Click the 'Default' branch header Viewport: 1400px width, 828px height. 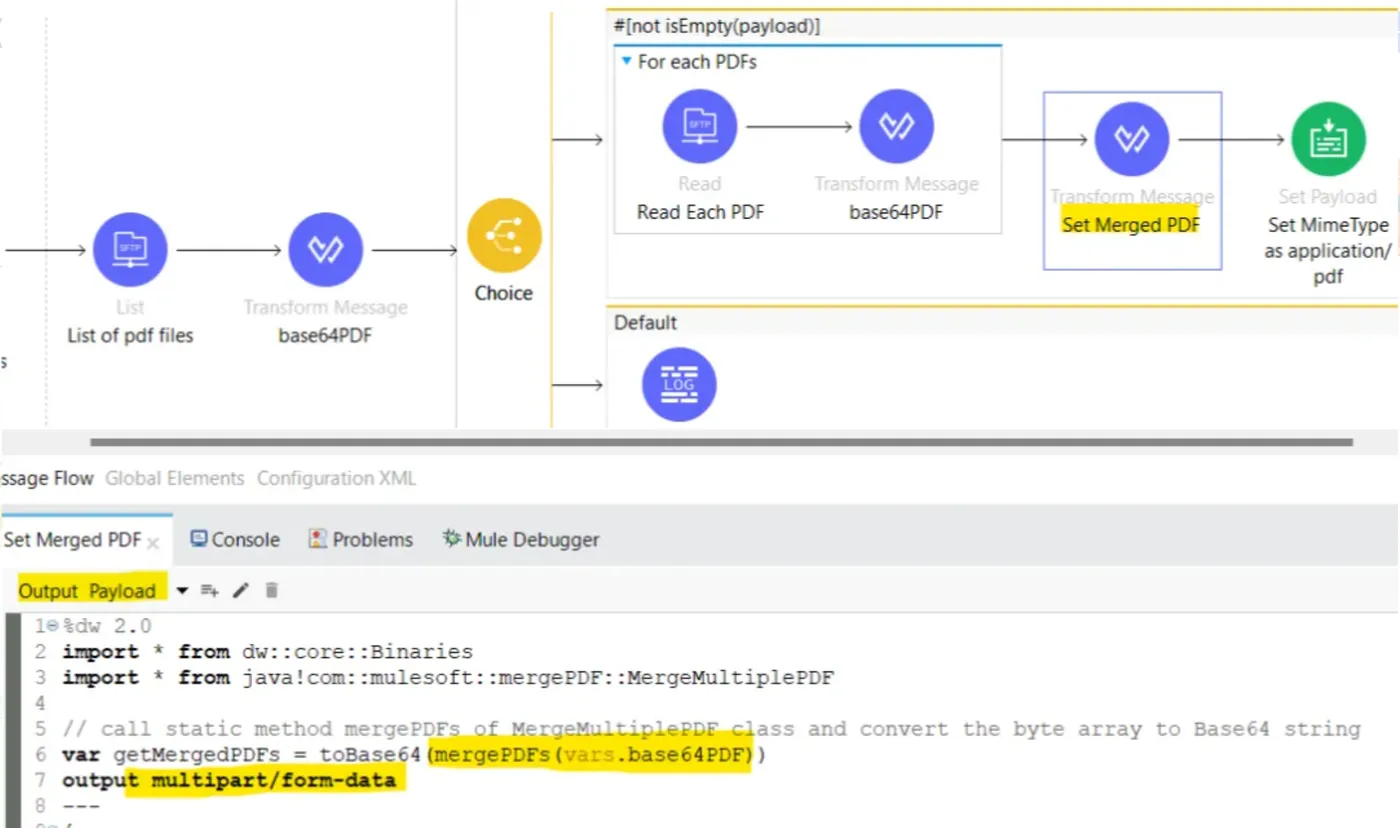(645, 322)
